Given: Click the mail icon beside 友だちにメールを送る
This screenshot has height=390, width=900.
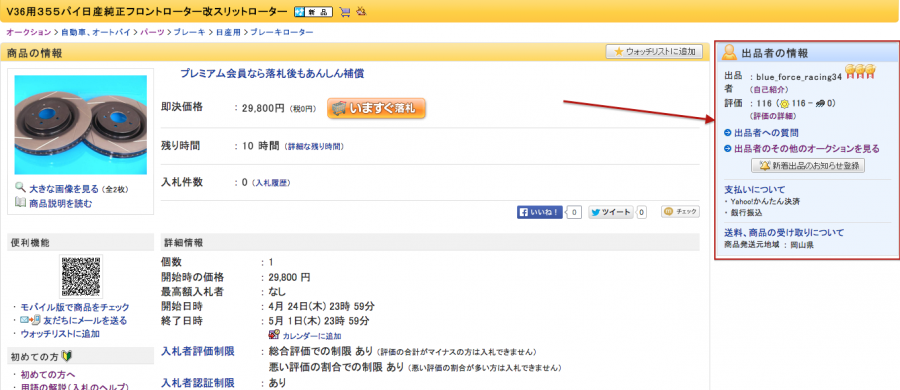Looking at the screenshot, I should [30, 320].
